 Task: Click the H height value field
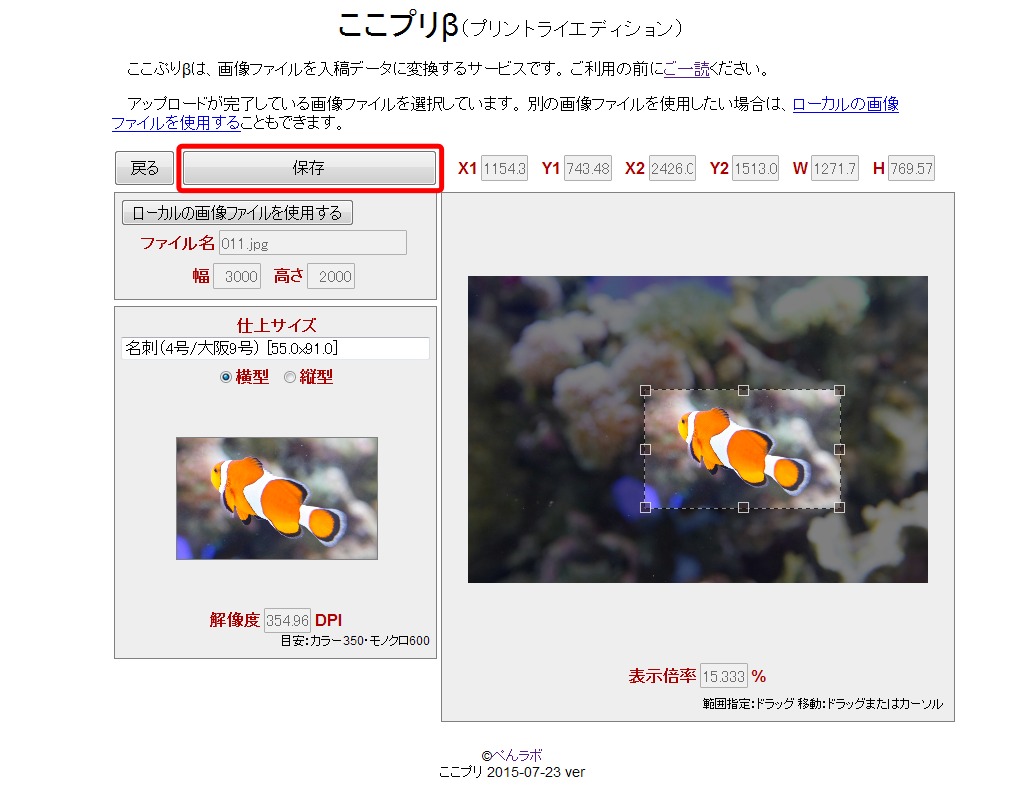pyautogui.click(x=912, y=168)
